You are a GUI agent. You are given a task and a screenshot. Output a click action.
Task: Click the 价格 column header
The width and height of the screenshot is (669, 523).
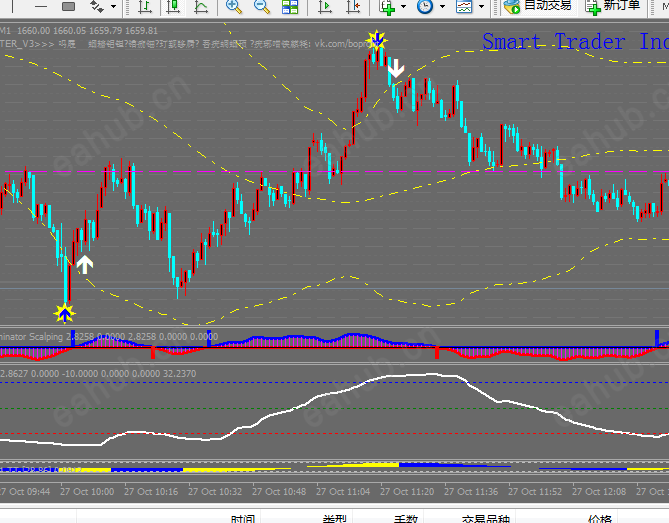(600, 519)
